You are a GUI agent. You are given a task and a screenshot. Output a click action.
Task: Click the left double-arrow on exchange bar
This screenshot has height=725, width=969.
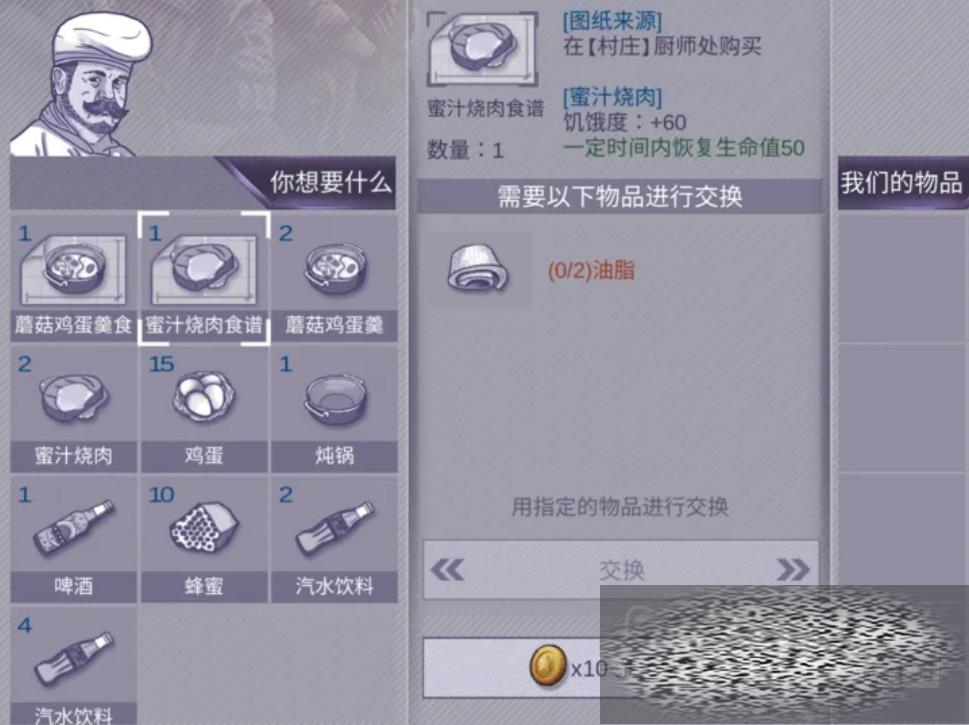click(447, 569)
